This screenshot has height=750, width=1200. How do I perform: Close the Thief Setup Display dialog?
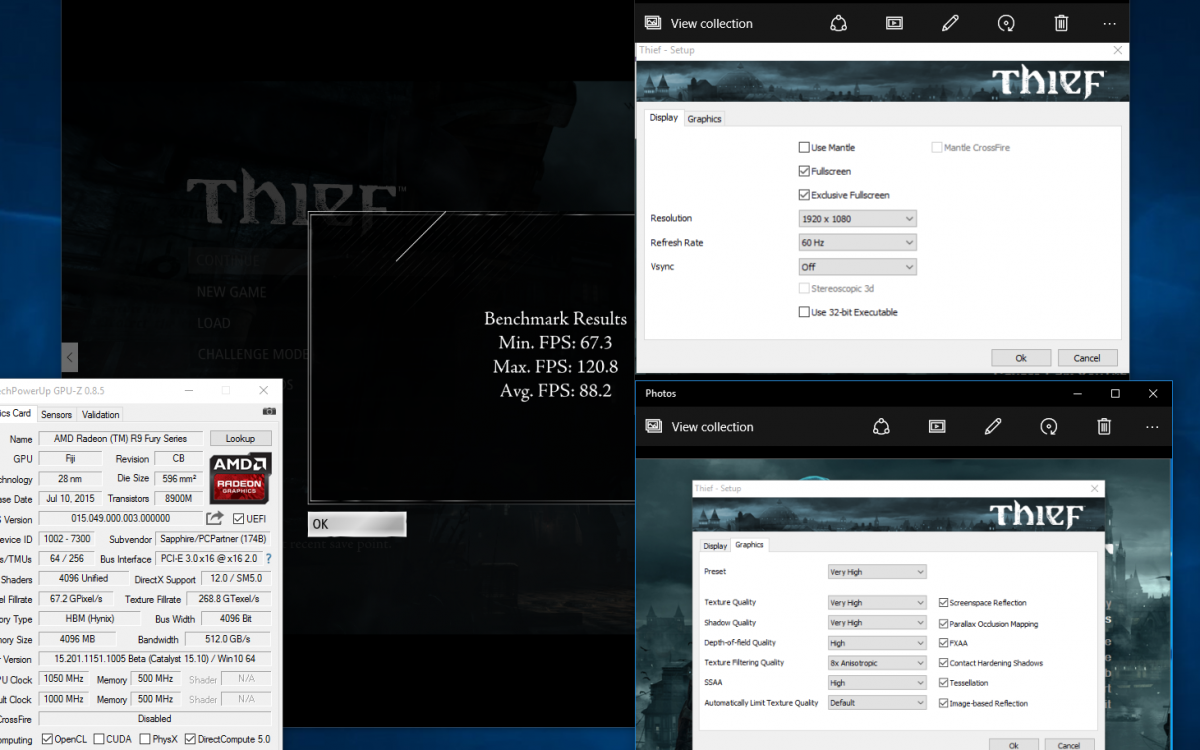click(1116, 50)
